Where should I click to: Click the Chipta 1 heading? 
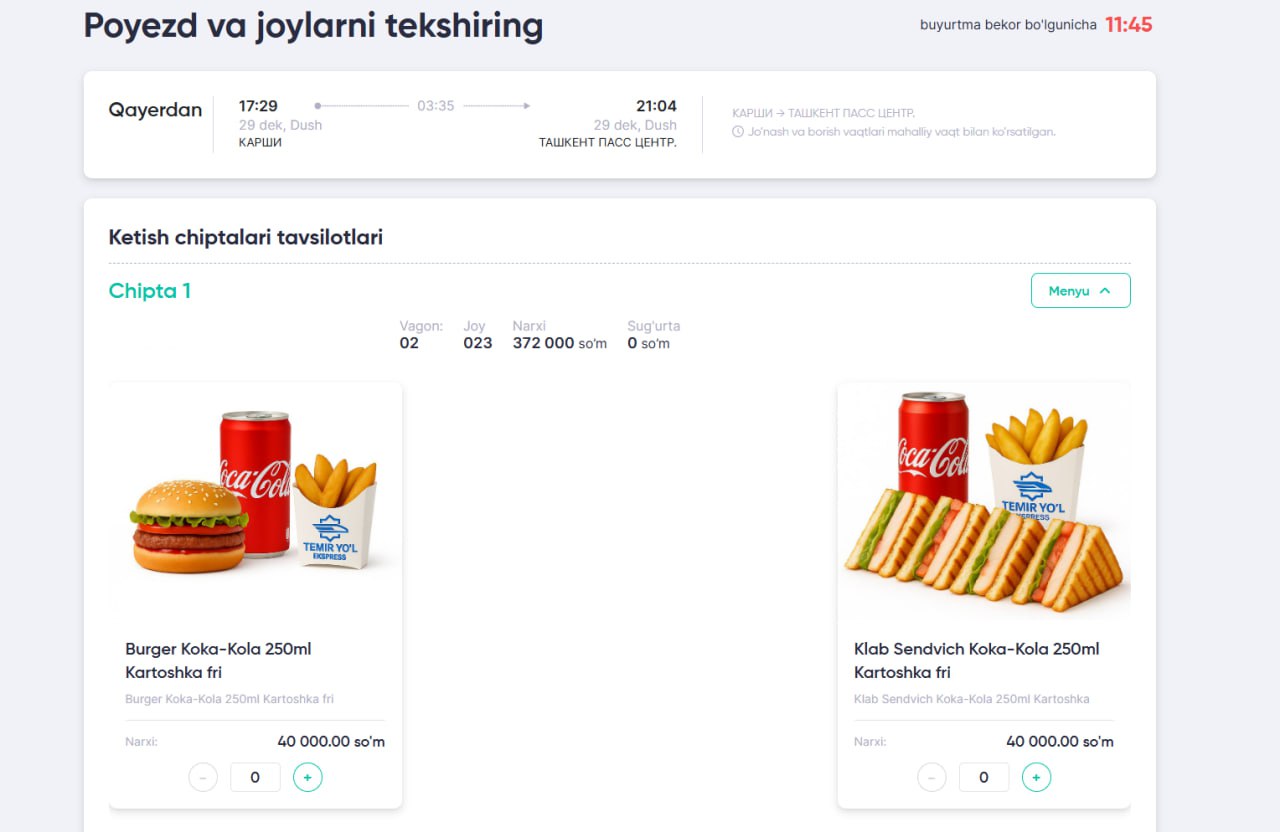click(149, 291)
